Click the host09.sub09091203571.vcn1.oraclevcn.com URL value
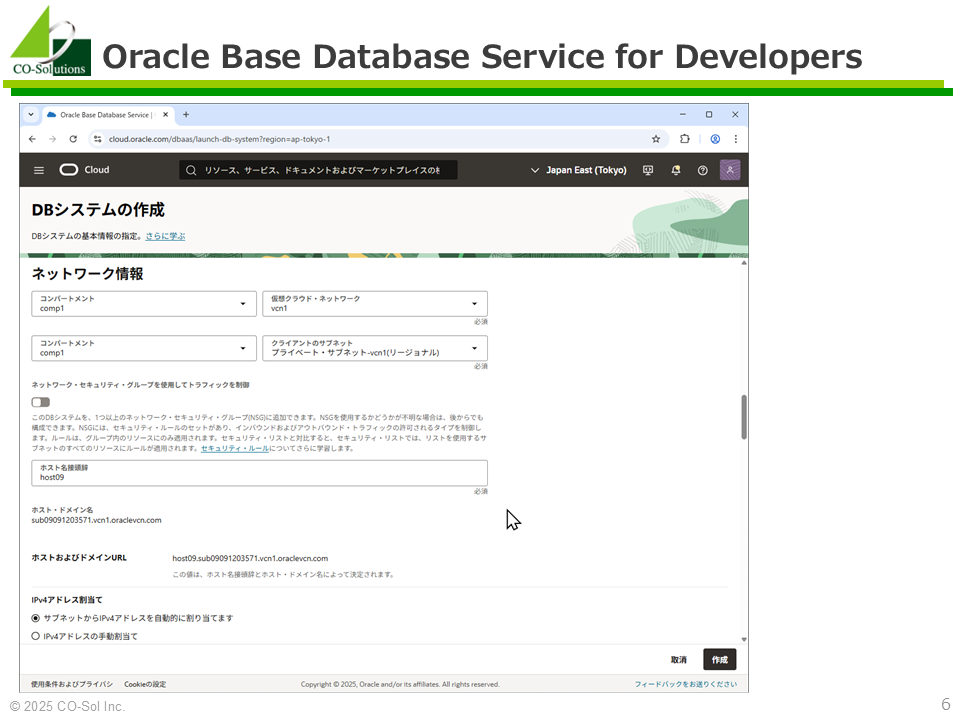 tap(250, 558)
